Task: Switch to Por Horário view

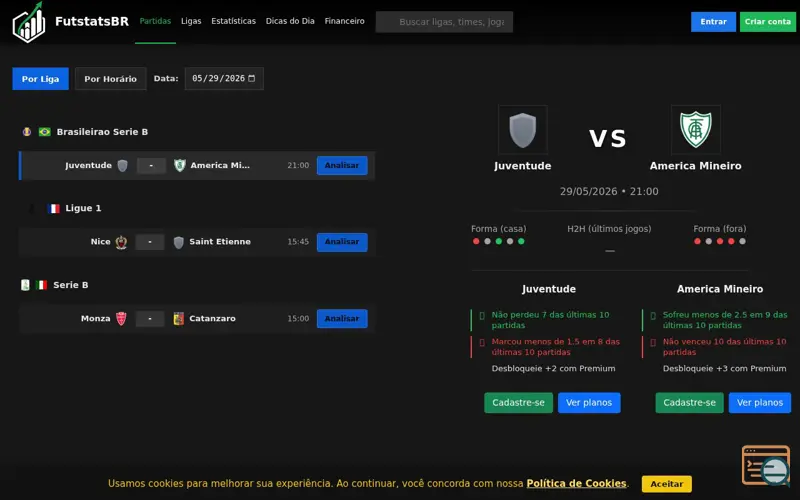Action: [111, 79]
